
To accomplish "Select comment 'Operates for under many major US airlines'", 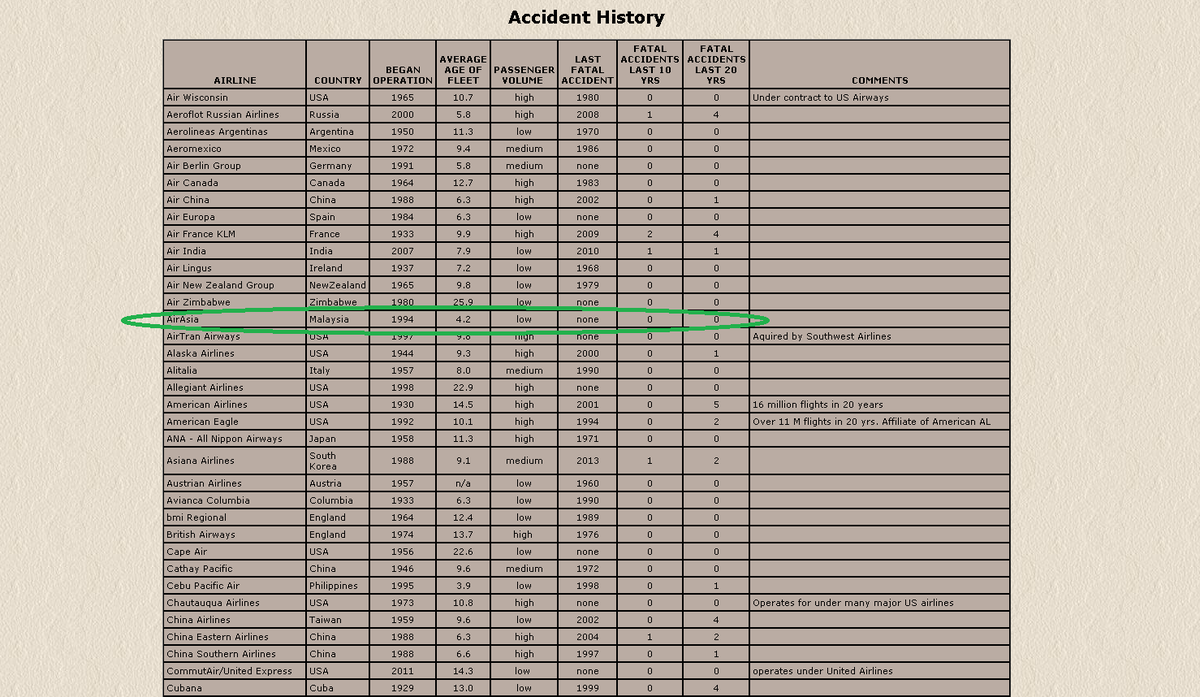I will point(853,602).
